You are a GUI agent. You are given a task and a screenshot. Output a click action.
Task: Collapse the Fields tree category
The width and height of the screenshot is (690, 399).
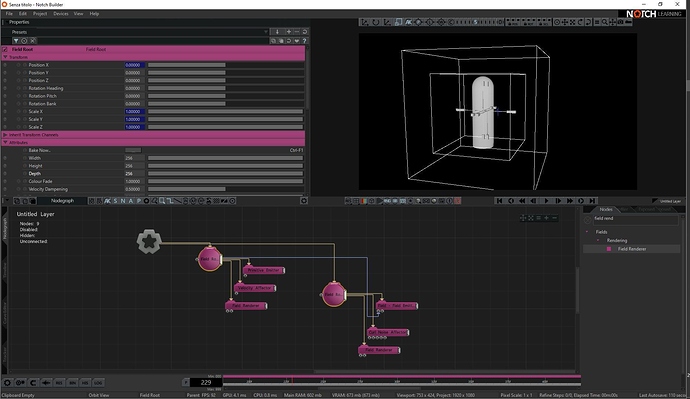(587, 232)
